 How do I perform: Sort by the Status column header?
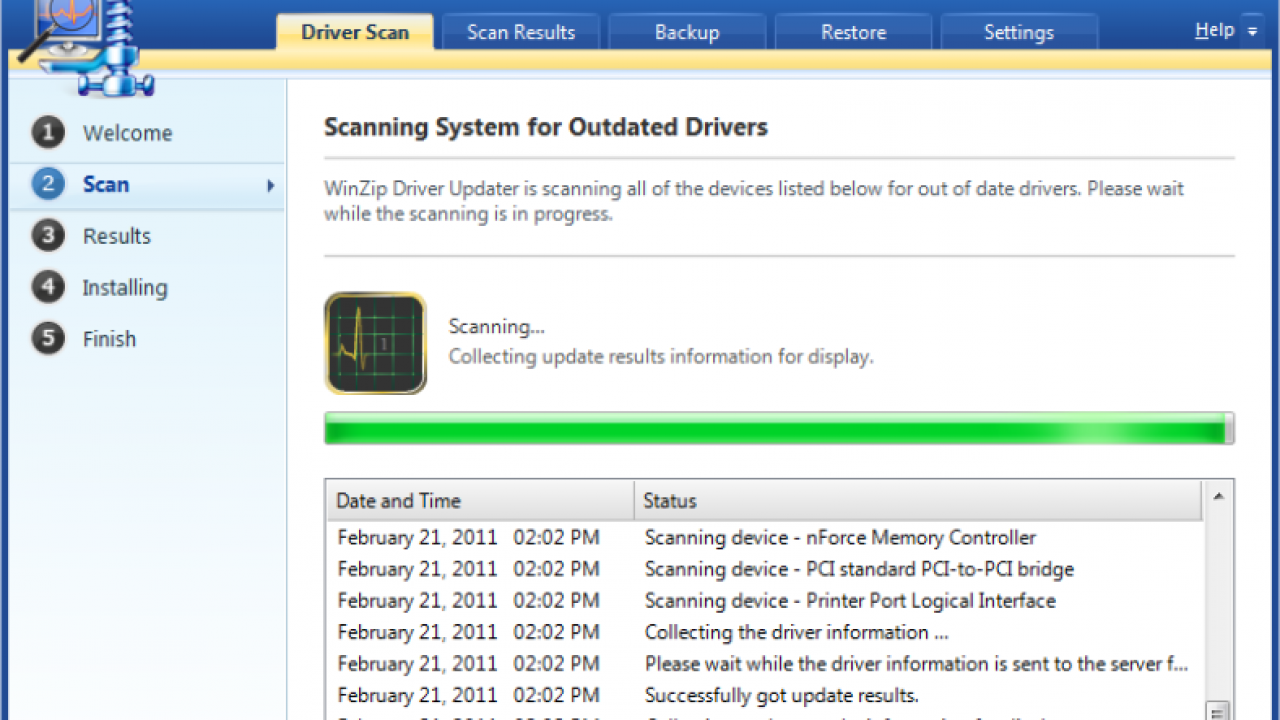point(918,501)
